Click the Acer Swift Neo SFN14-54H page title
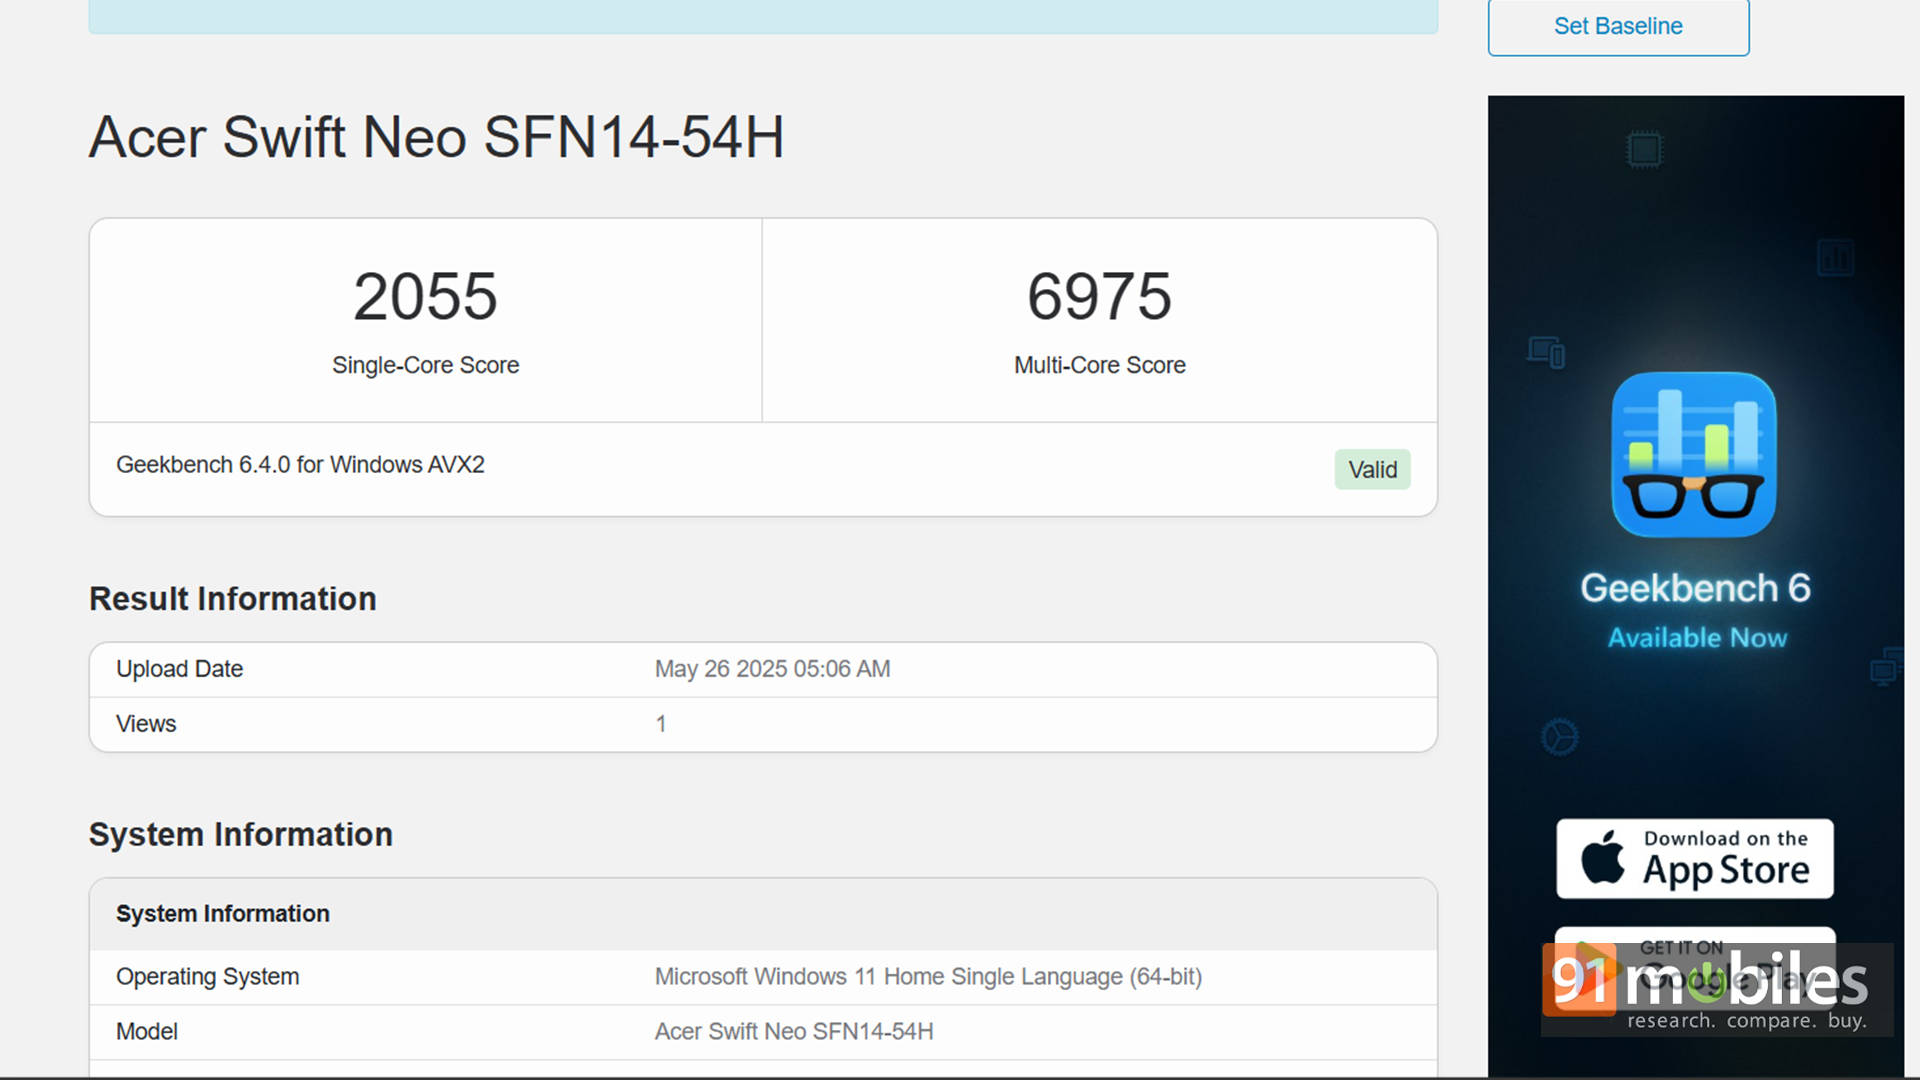Image resolution: width=1920 pixels, height=1080 pixels. [x=436, y=137]
